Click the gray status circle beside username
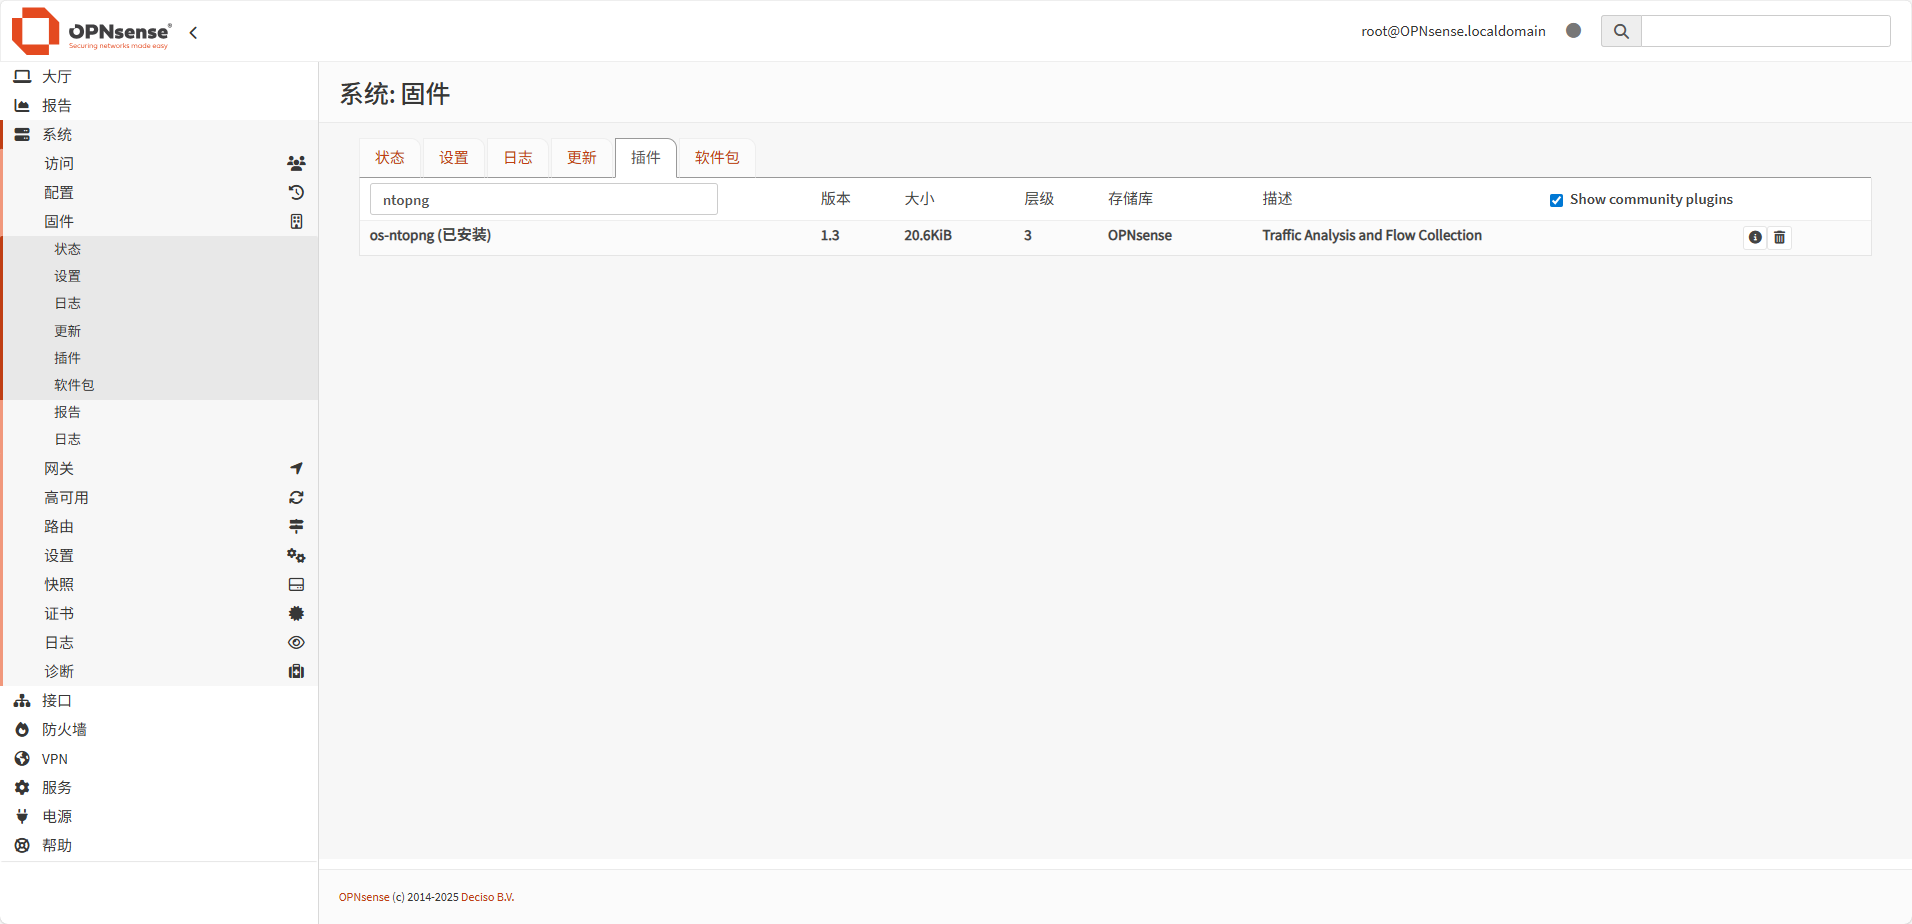This screenshot has height=924, width=1912. point(1573,31)
